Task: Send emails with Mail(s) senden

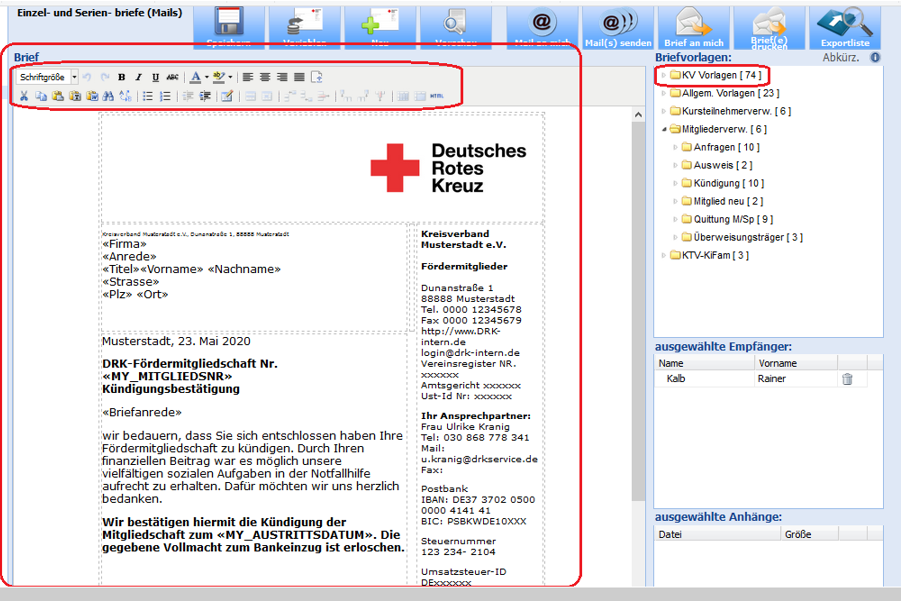Action: point(617,27)
